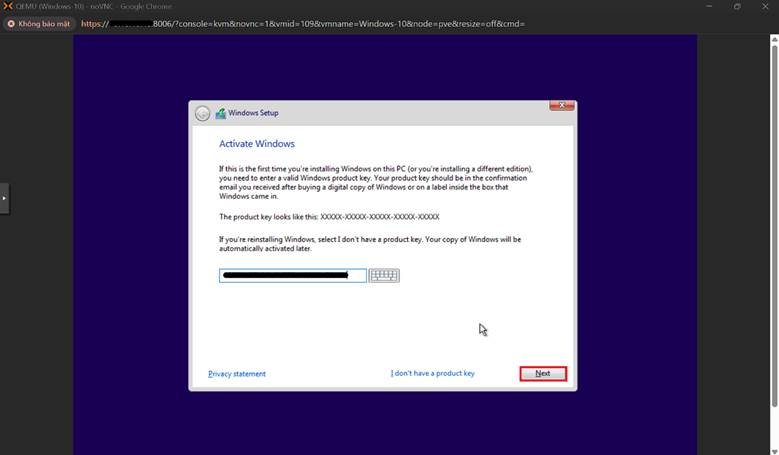The height and width of the screenshot is (455, 779).
Task: Click the vertical scrollbar on the right
Action: 774,220
